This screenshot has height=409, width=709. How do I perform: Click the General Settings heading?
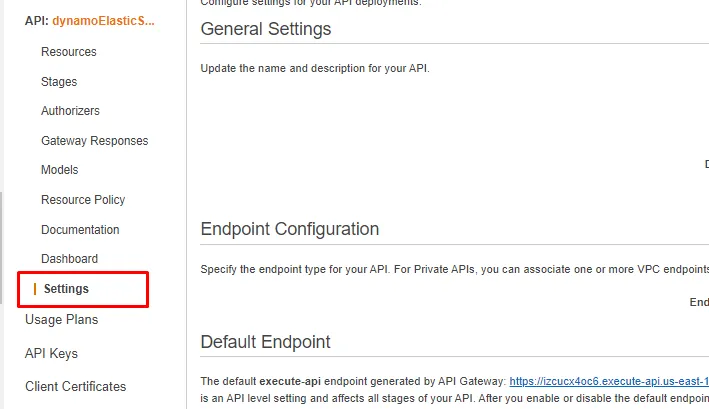(x=266, y=29)
